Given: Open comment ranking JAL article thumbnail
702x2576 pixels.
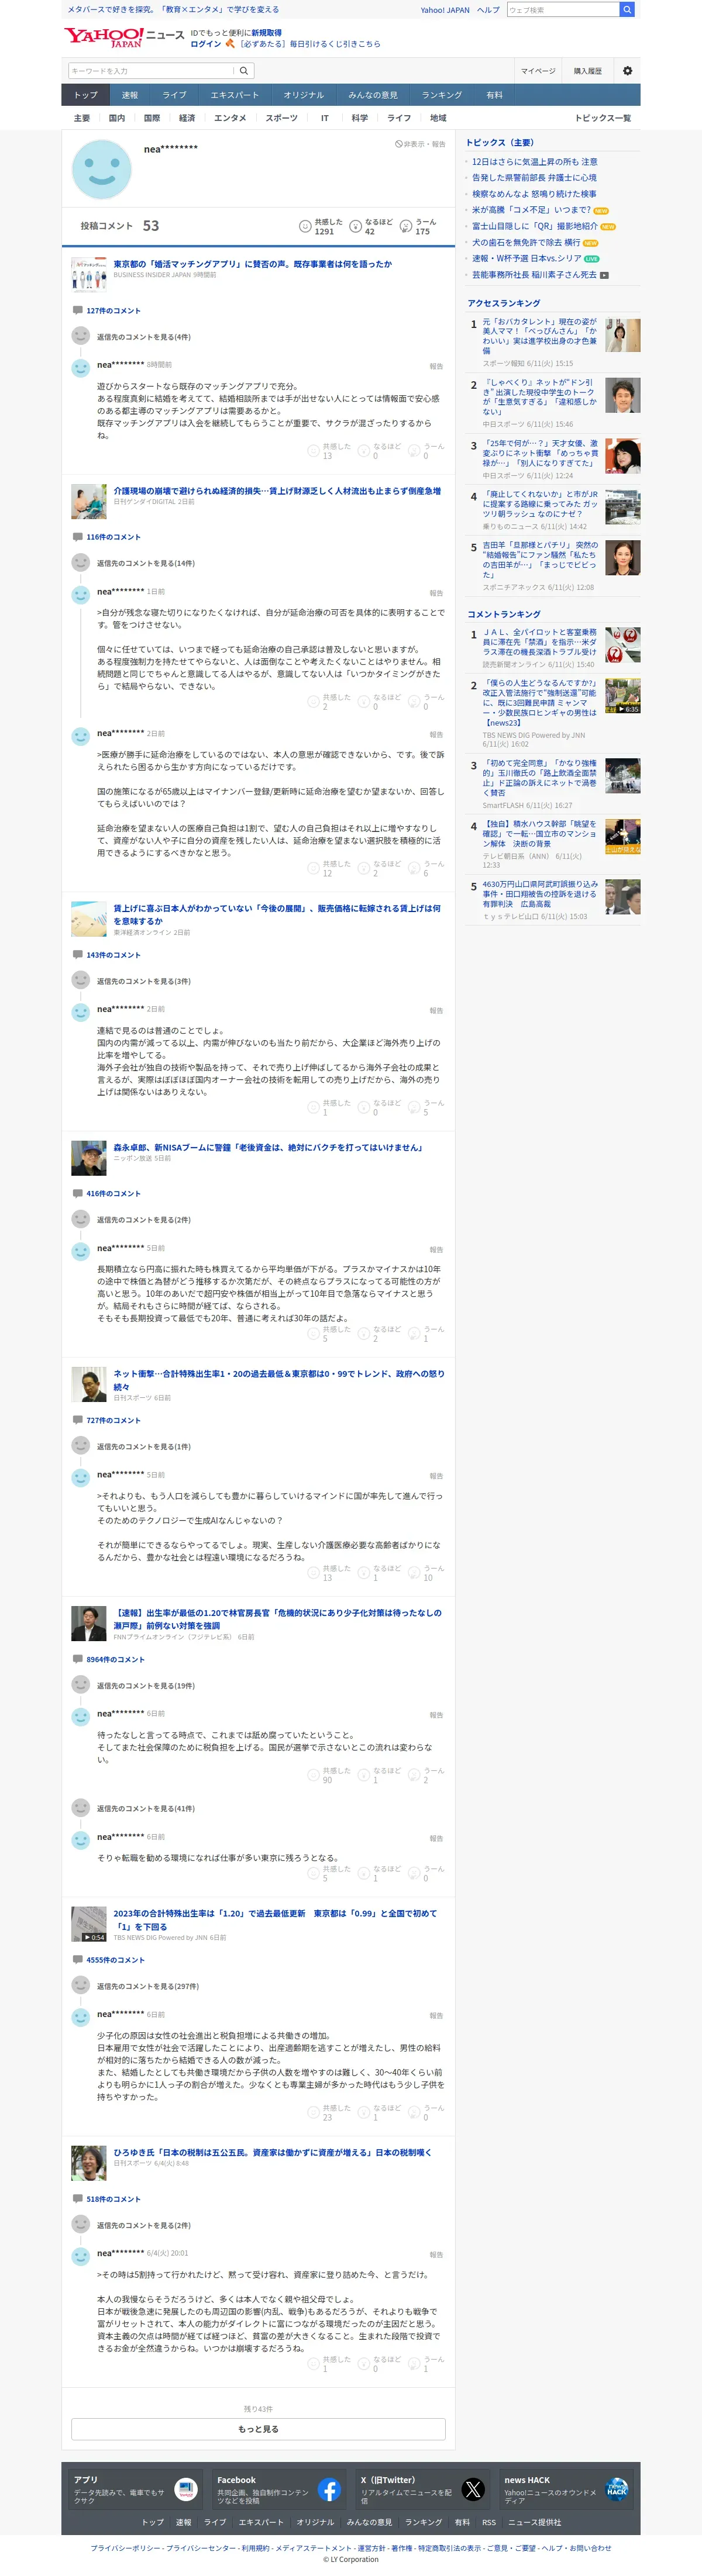Looking at the screenshot, I should pyautogui.click(x=622, y=645).
